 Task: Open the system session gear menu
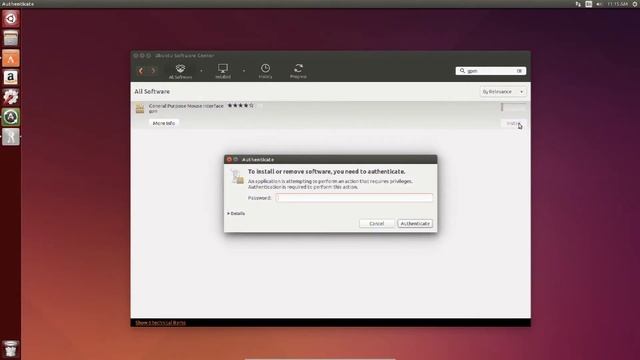(x=635, y=4)
